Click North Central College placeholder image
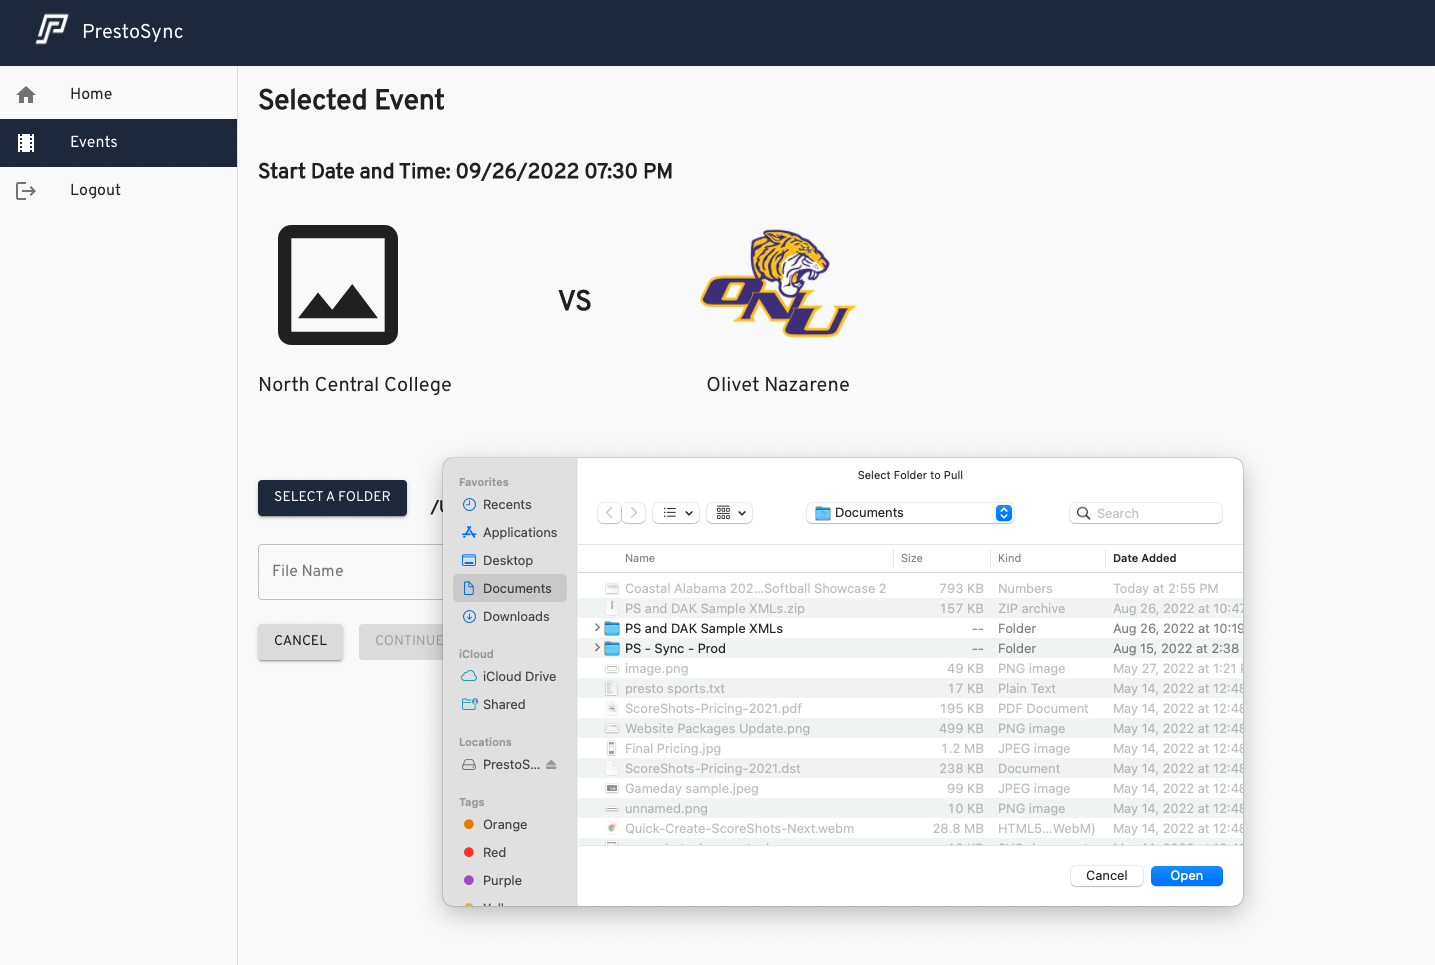Viewport: 1435px width, 965px height. pyautogui.click(x=338, y=285)
